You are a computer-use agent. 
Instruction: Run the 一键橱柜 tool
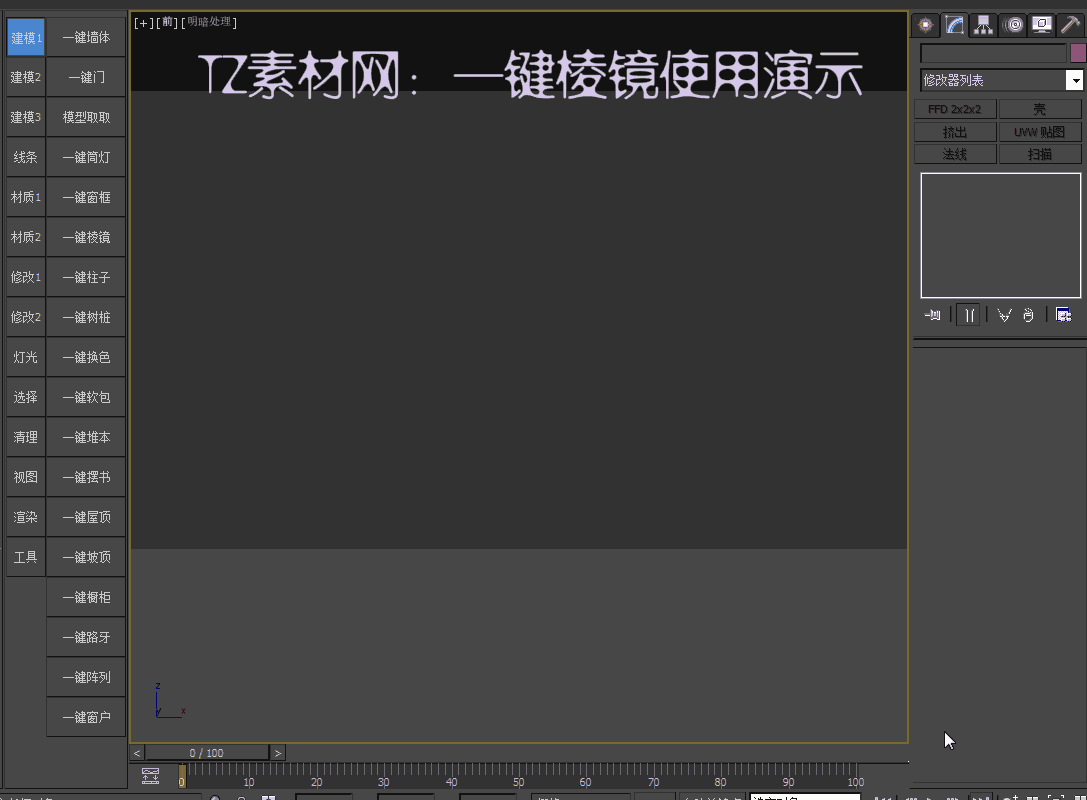tap(86, 598)
